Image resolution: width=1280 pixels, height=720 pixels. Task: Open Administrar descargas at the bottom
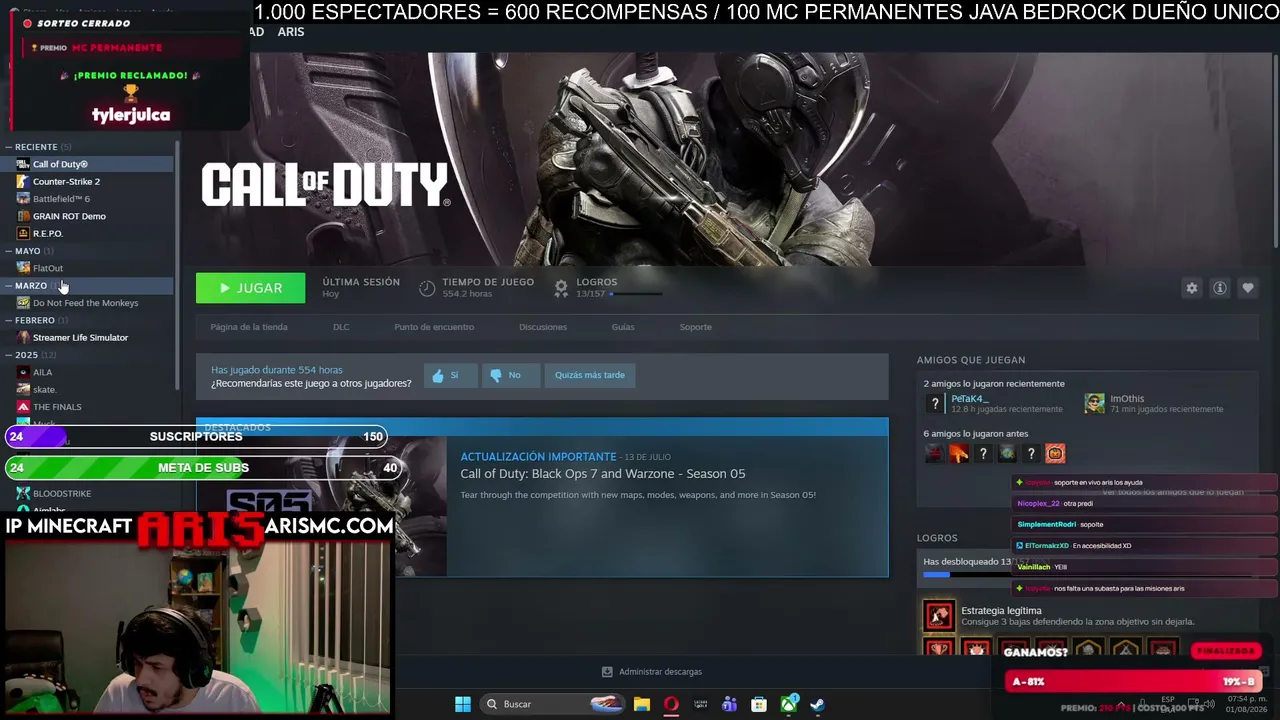[651, 672]
